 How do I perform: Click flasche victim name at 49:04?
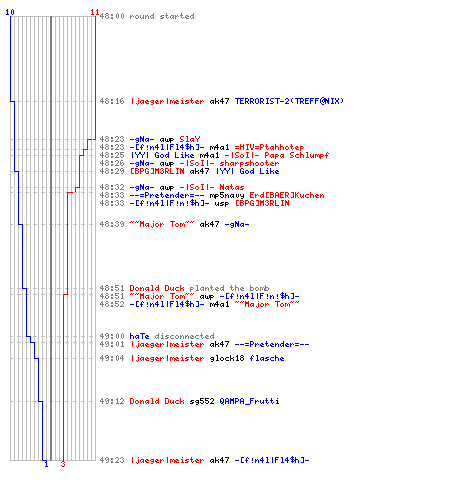click(x=267, y=358)
